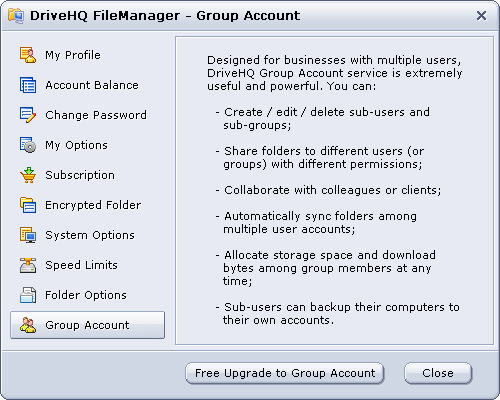Viewport: 500px width, 400px height.
Task: Click the Subscription shopping cart icon
Action: [x=28, y=175]
